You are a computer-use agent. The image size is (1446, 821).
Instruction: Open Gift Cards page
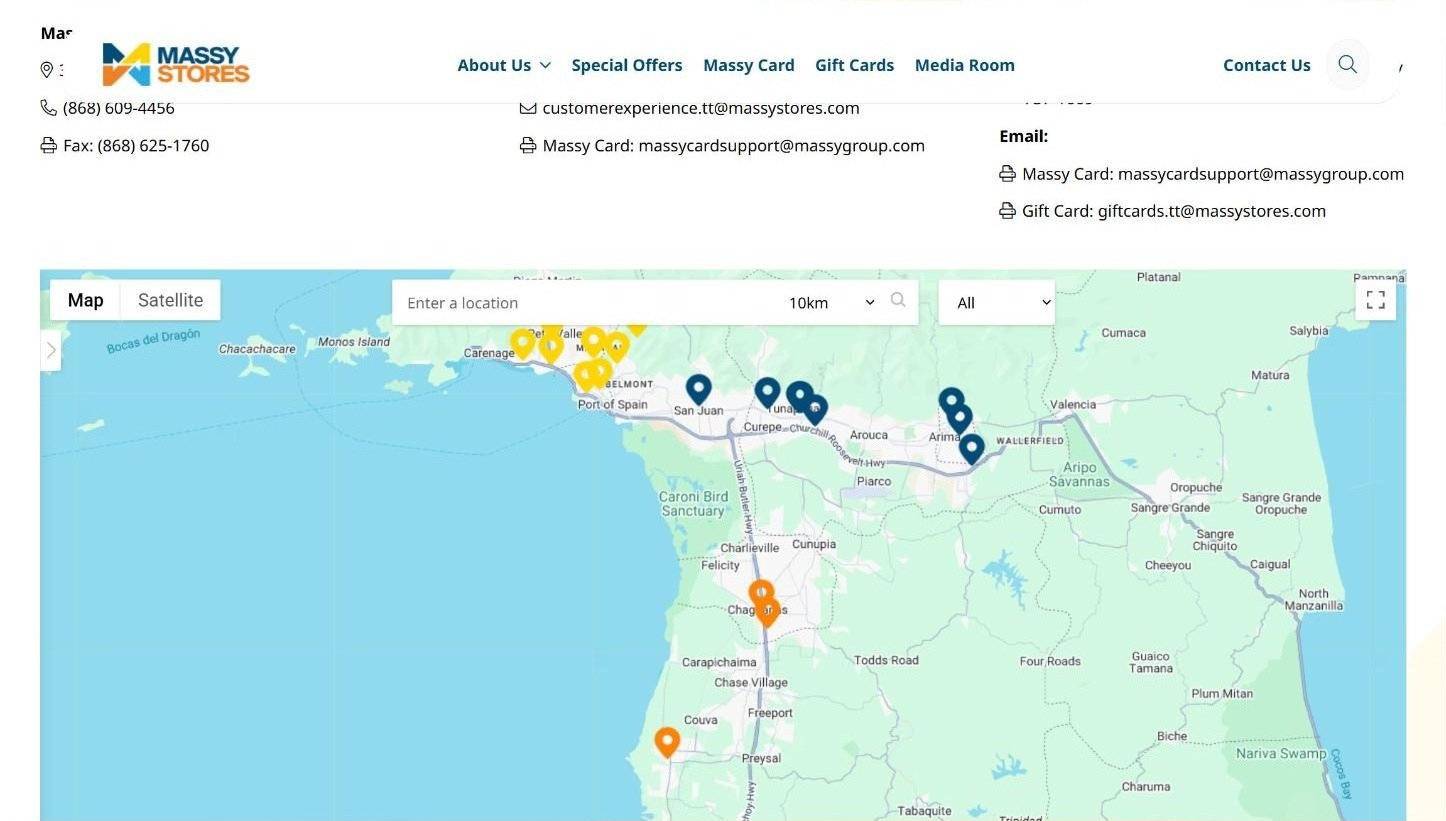(855, 65)
